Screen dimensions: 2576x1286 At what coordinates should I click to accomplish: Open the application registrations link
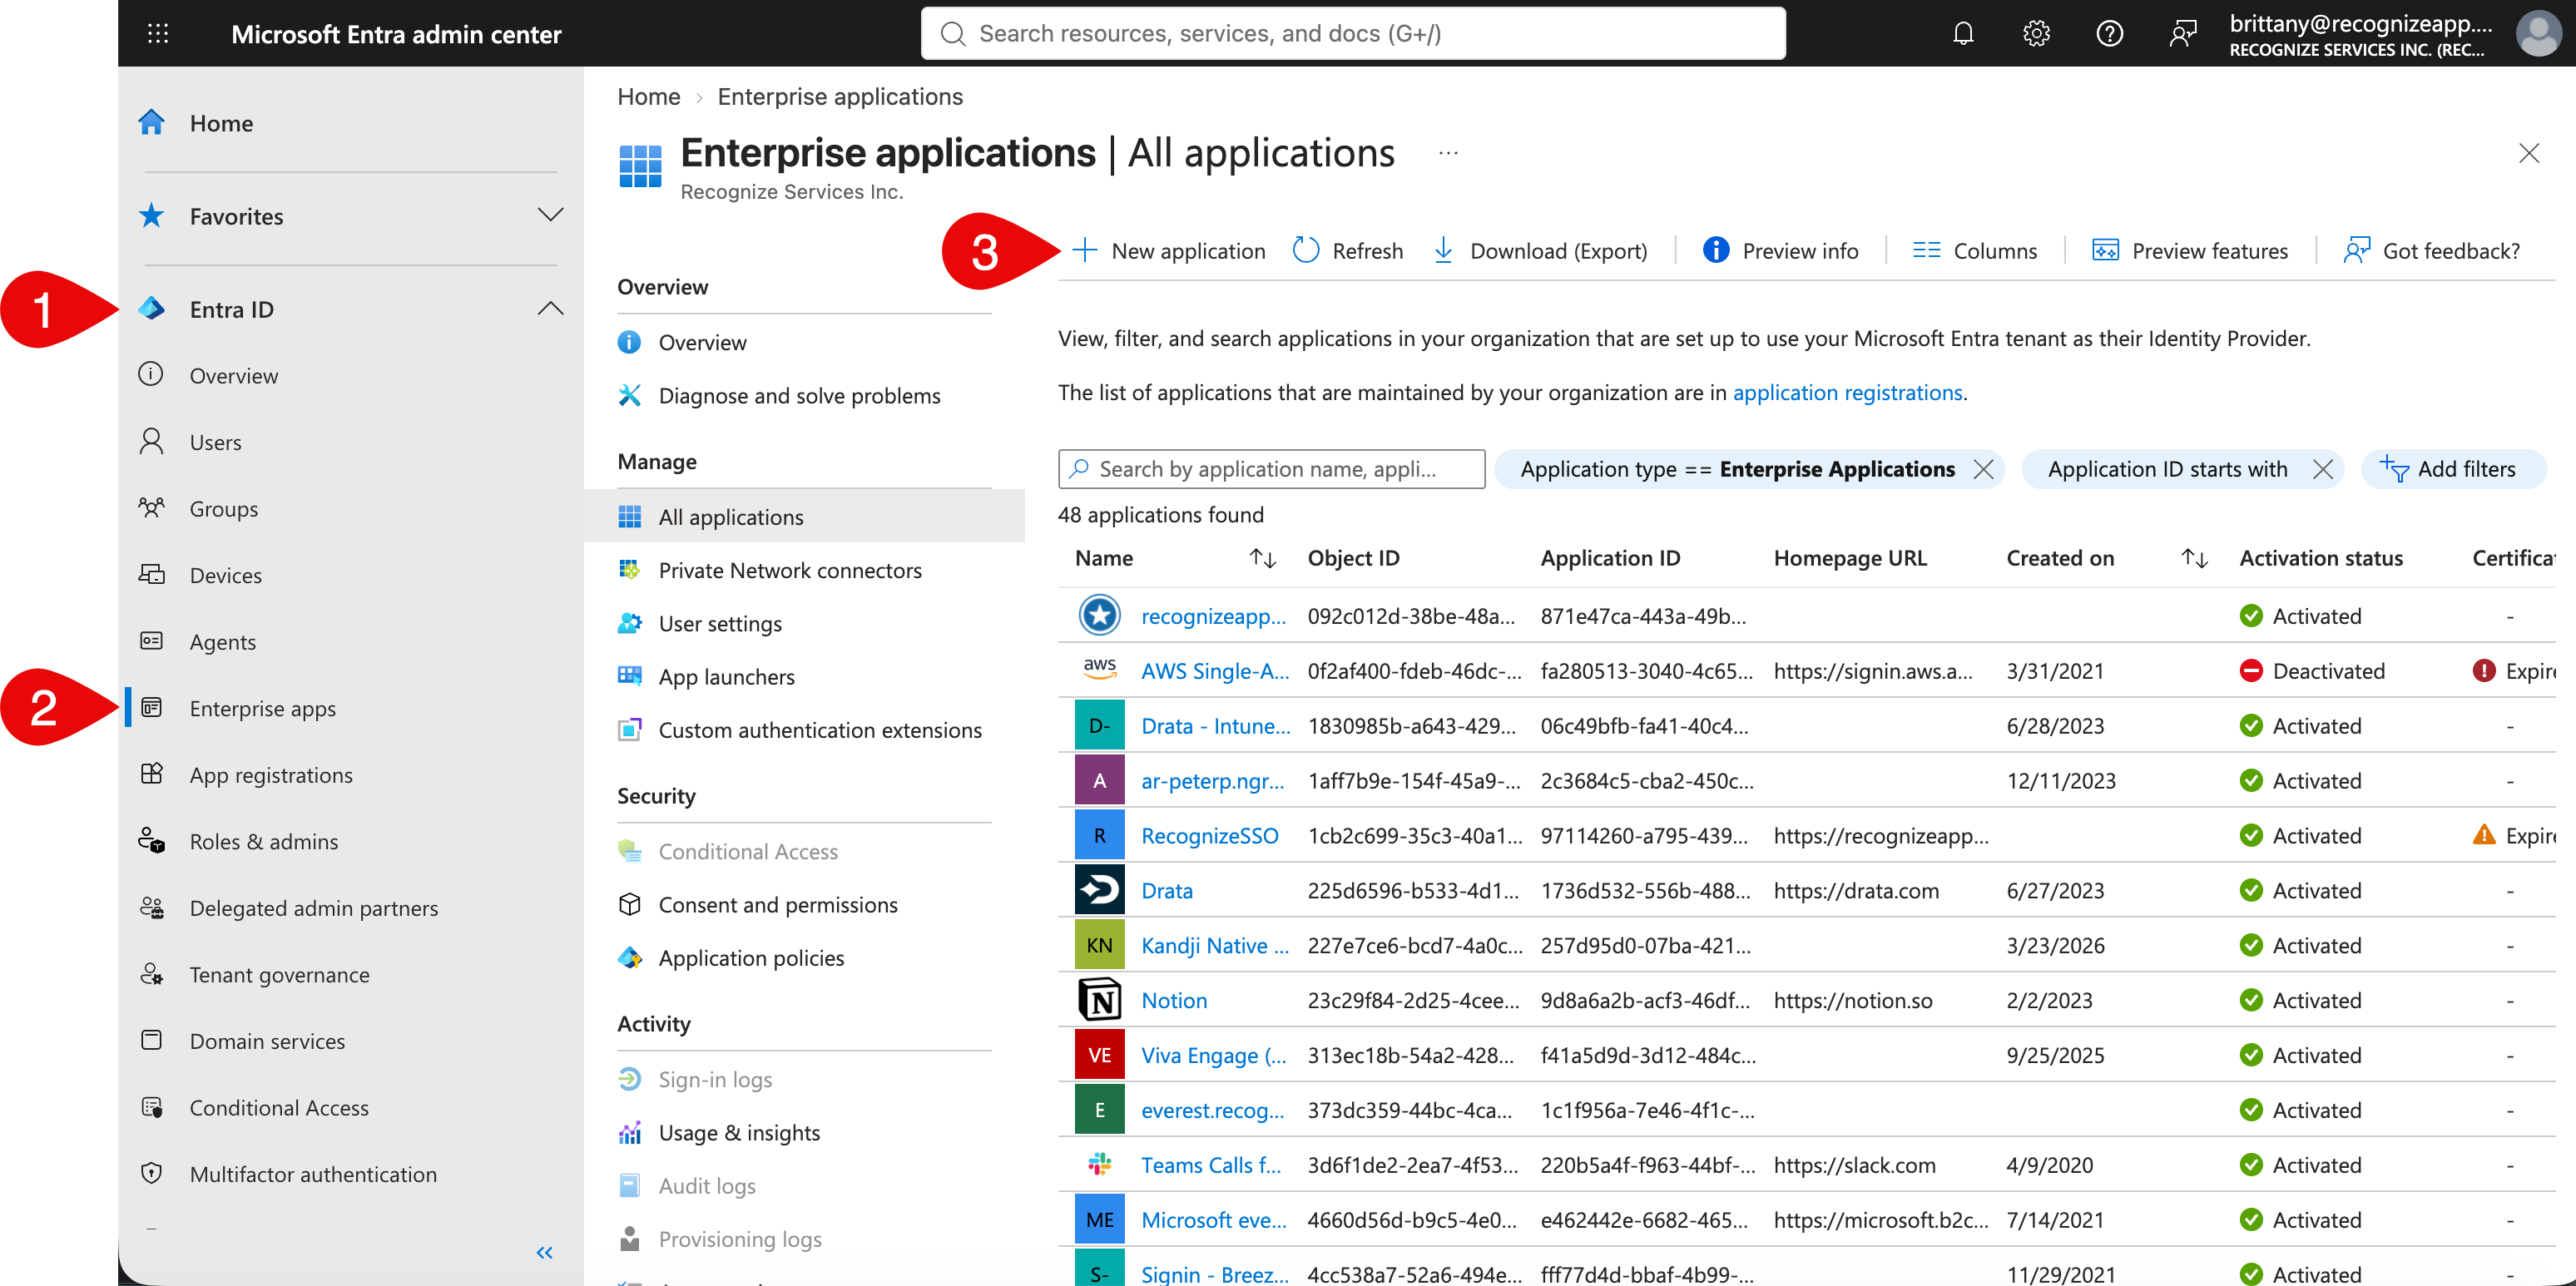coord(1847,392)
